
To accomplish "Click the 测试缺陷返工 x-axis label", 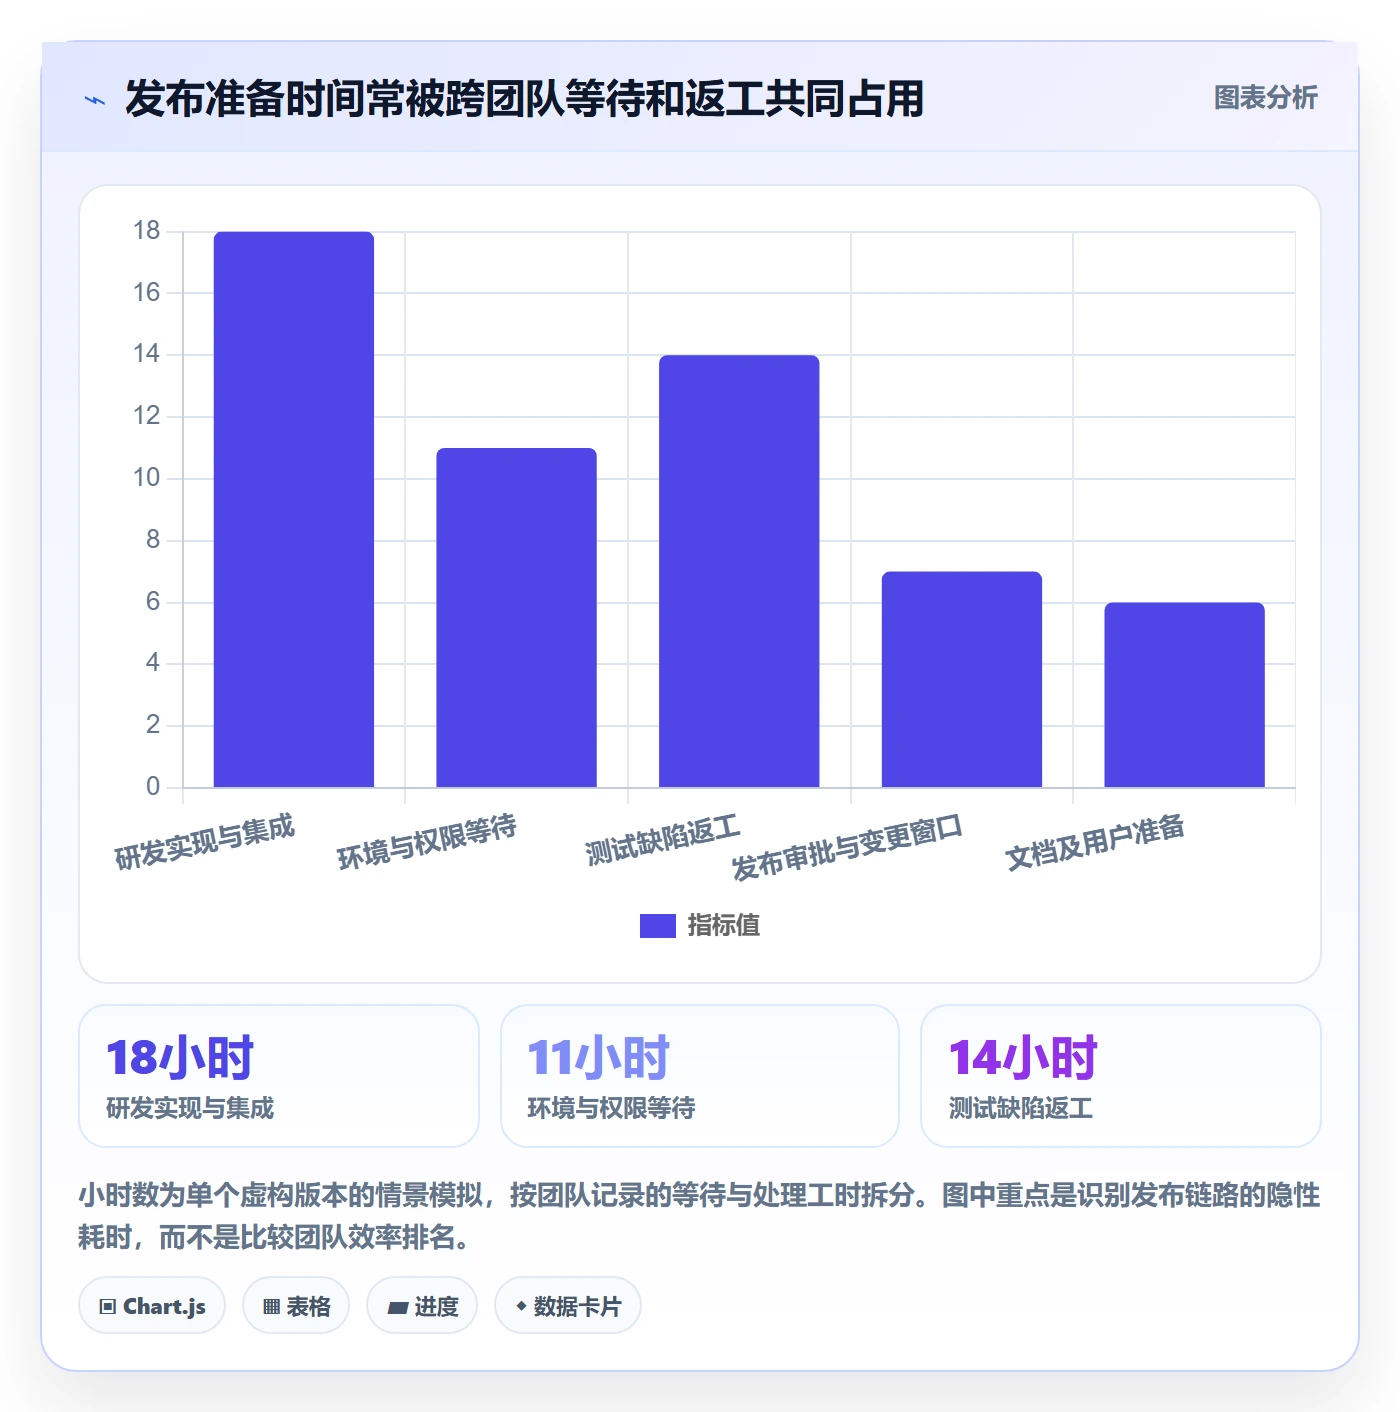I will point(663,840).
